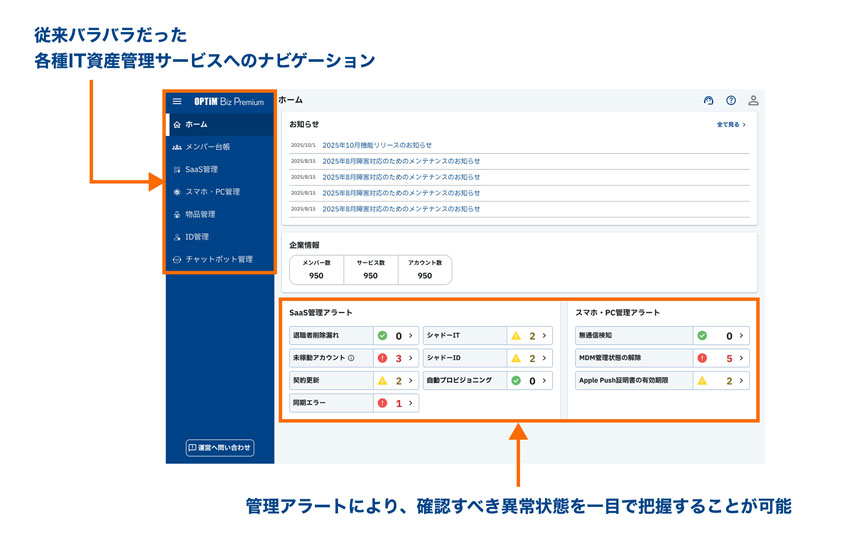Screen dimensions: 860x538
Task: Click the green check icon for 自動プロビジョニング
Action: point(516,381)
